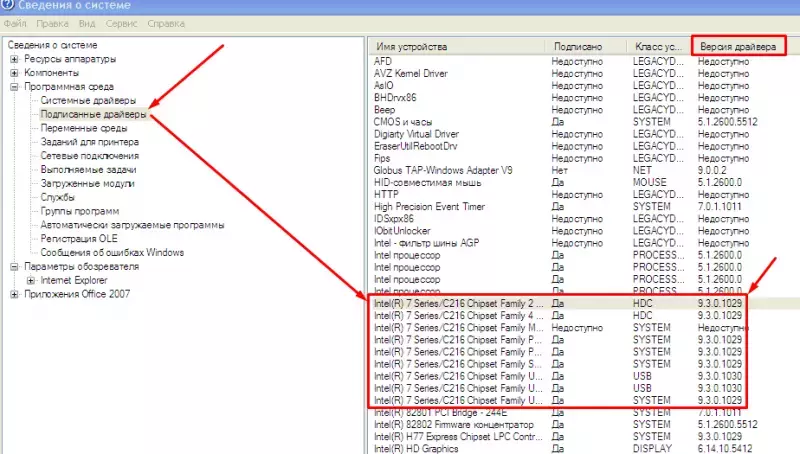This screenshot has width=800, height=454.
Task: Select the CMOS и часы row
Action: (x=584, y=122)
